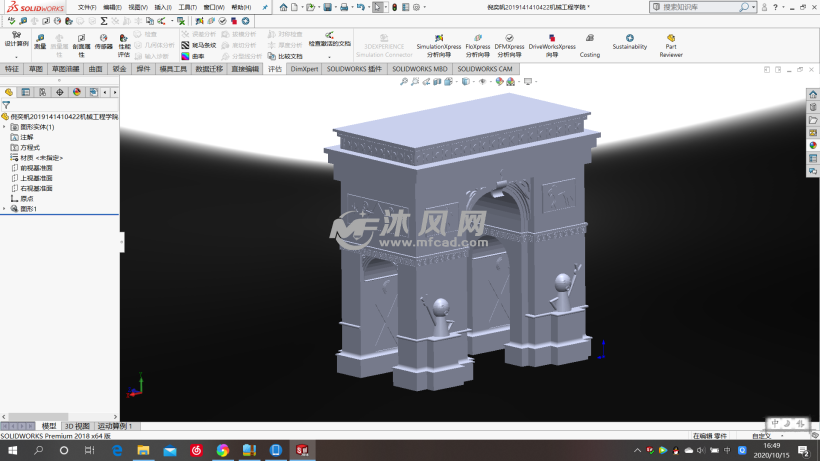Expand the 图形1 tree node
The height and width of the screenshot is (461, 820).
tap(5, 209)
